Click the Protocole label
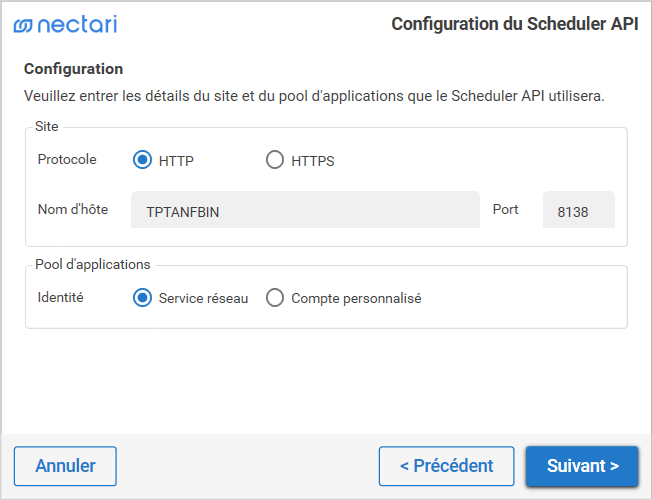 [67, 159]
